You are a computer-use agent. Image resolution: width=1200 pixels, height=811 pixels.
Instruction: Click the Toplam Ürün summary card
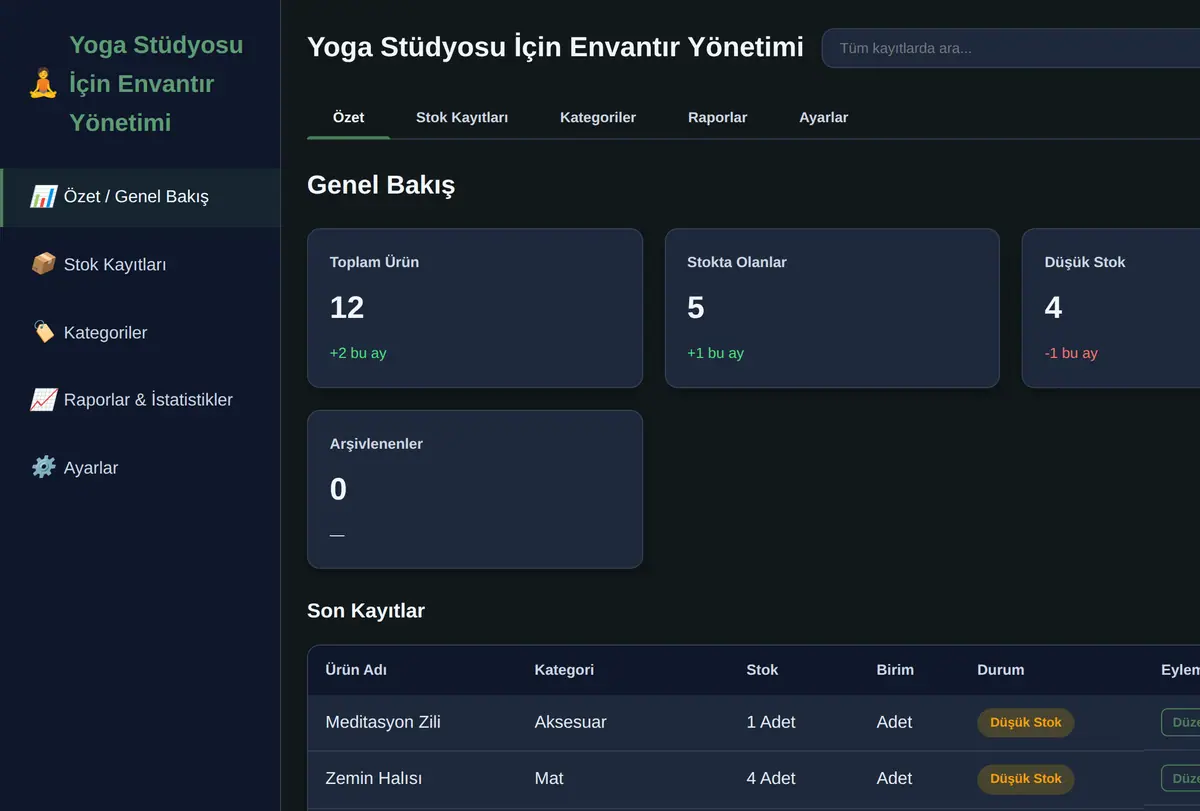(x=475, y=308)
